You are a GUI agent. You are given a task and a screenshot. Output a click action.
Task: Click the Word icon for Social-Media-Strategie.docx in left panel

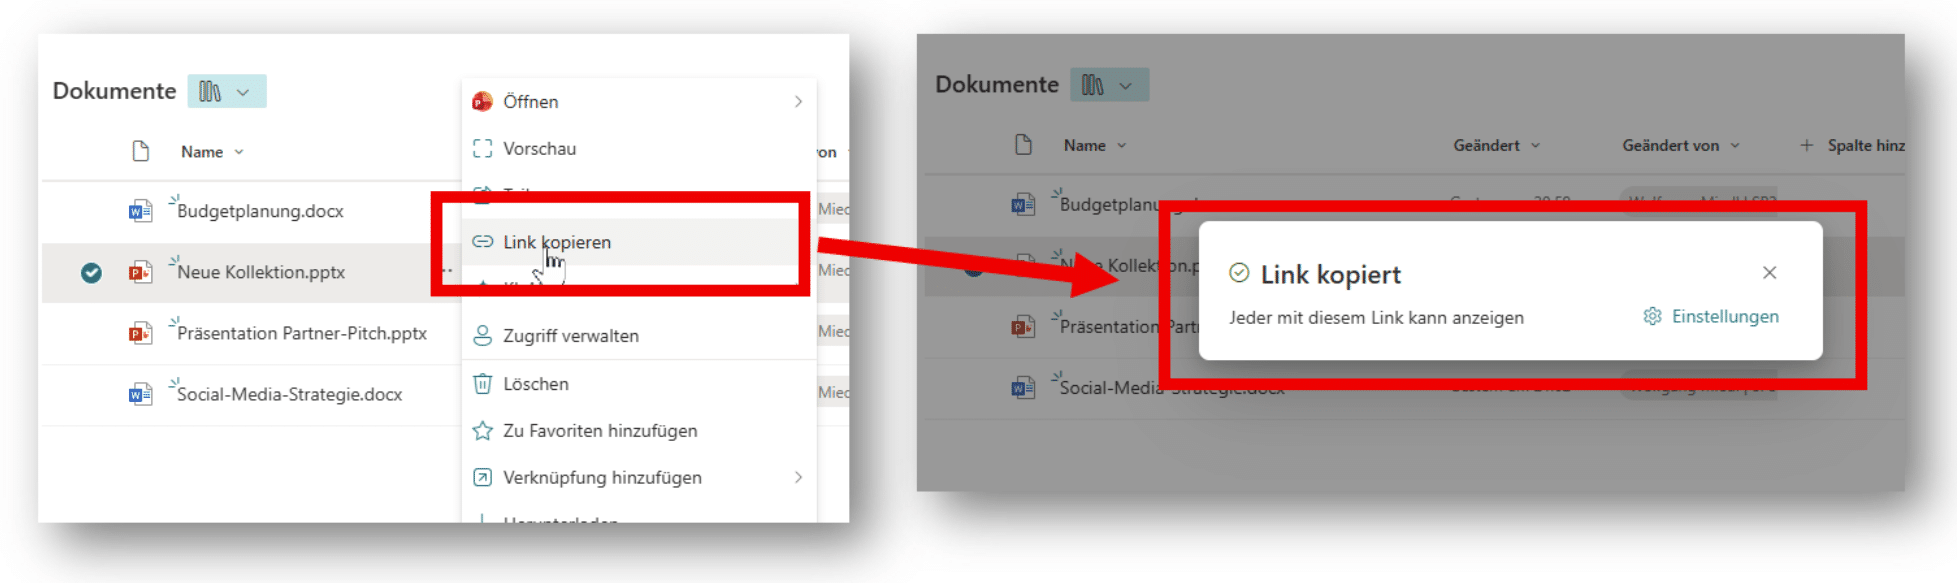point(140,394)
